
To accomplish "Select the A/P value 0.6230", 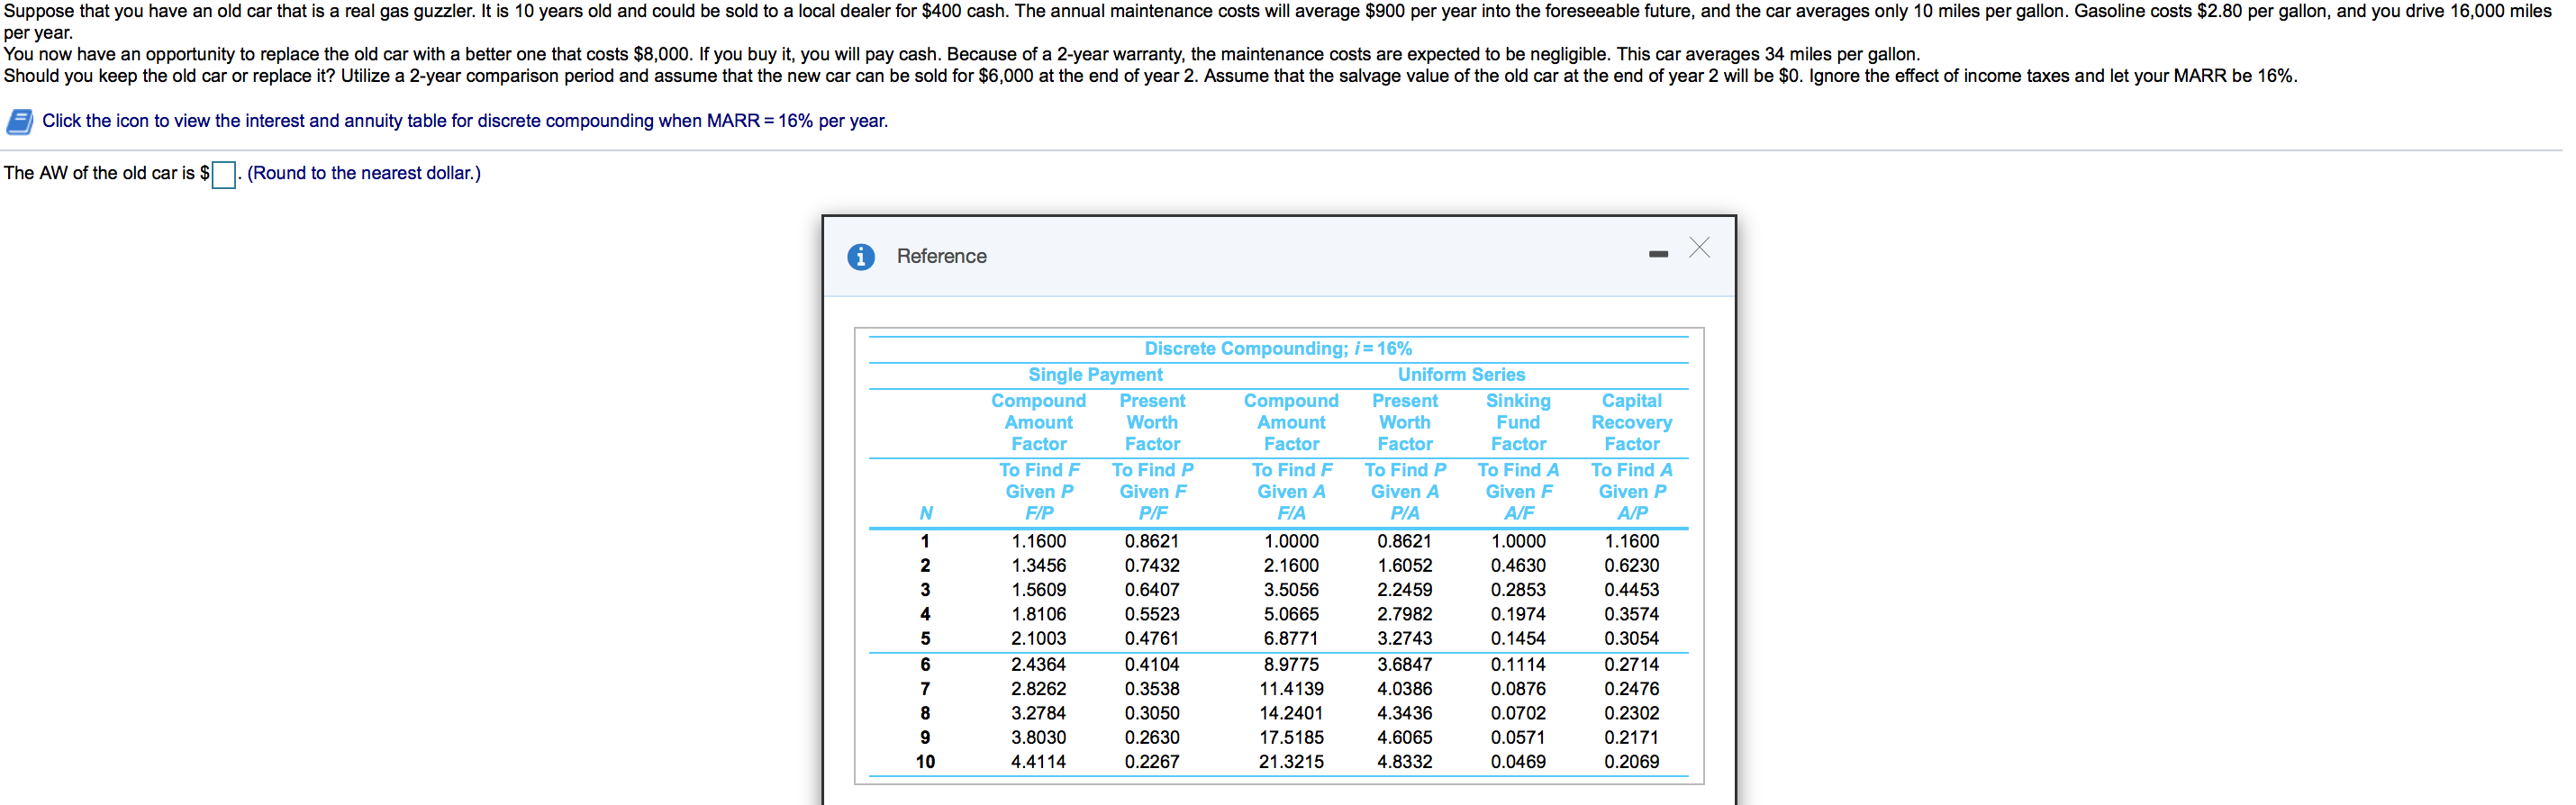I will (x=1632, y=566).
